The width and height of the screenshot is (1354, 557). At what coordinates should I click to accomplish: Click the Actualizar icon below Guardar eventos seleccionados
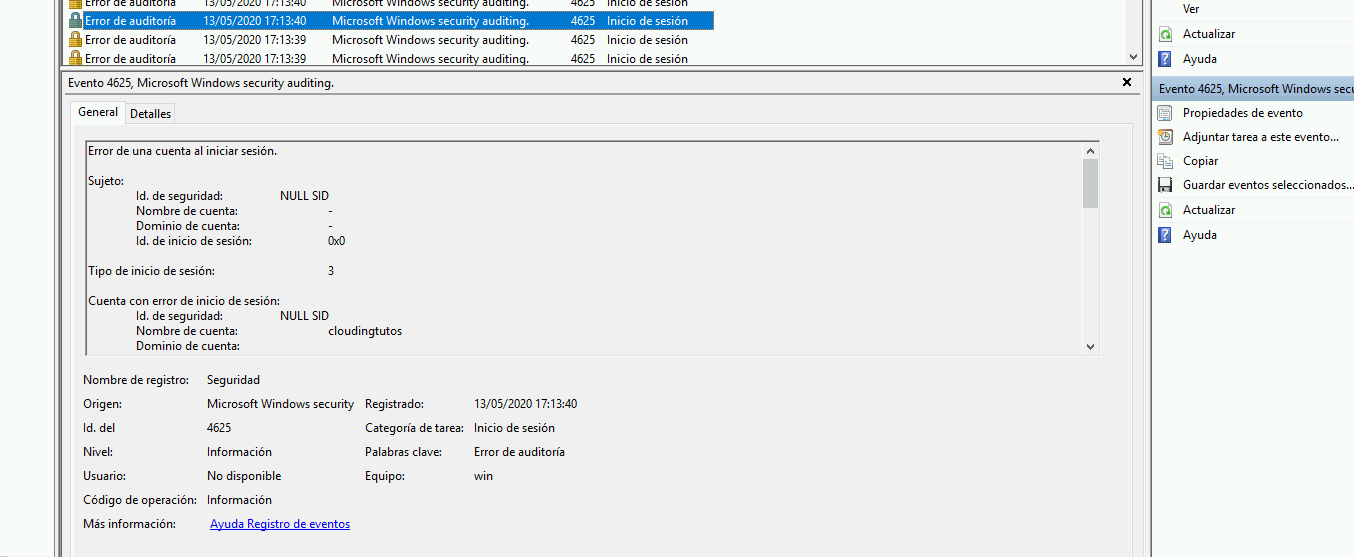[1165, 210]
